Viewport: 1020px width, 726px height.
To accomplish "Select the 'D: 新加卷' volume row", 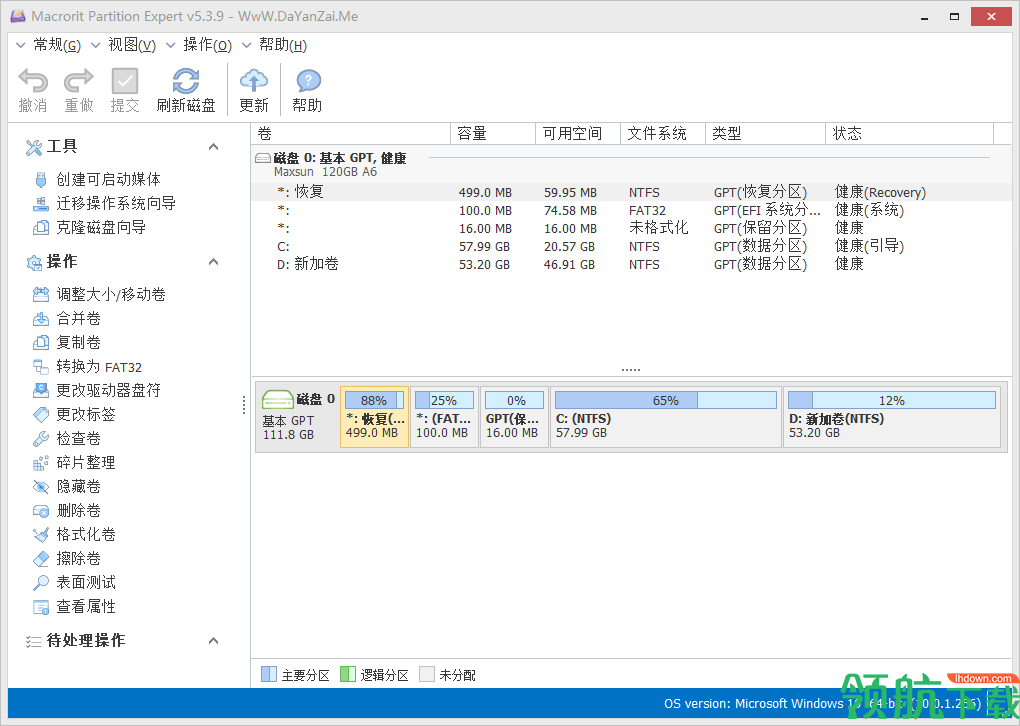I will [x=631, y=265].
